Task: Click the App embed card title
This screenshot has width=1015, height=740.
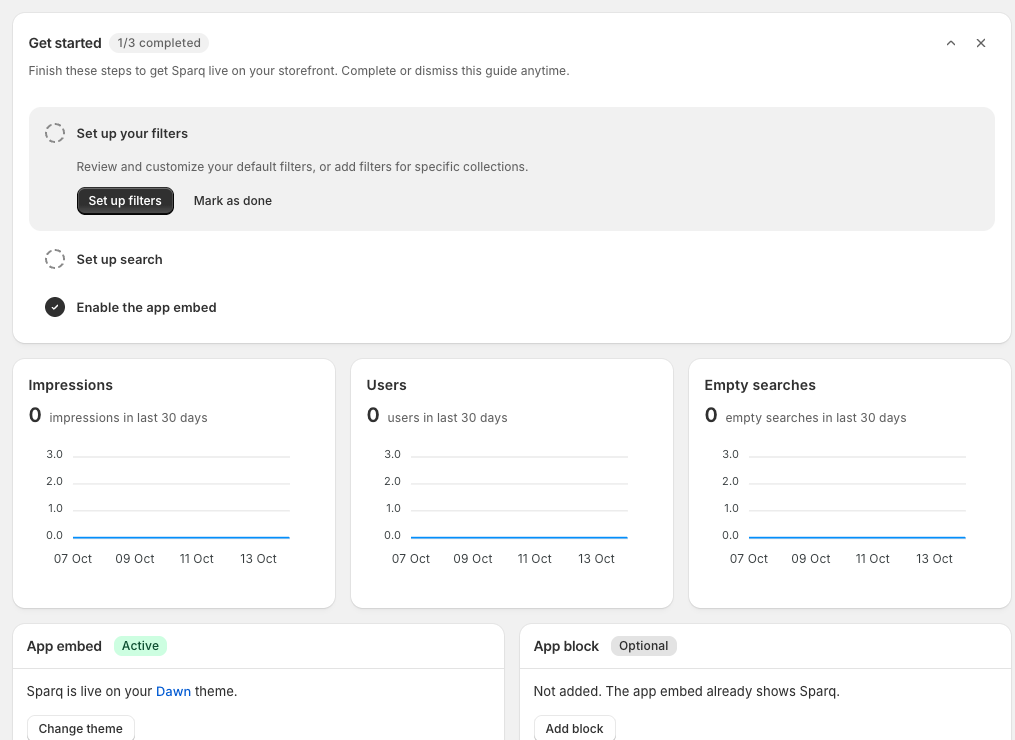Action: [64, 646]
